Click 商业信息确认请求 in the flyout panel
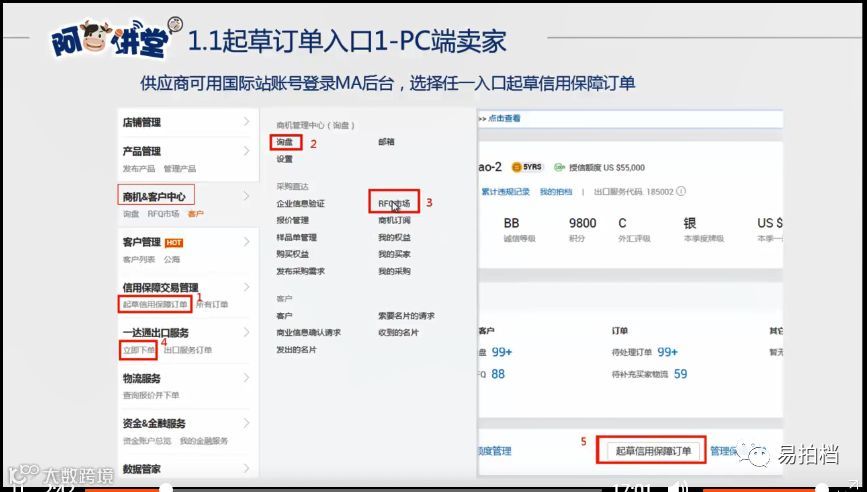867x492 pixels. click(309, 333)
